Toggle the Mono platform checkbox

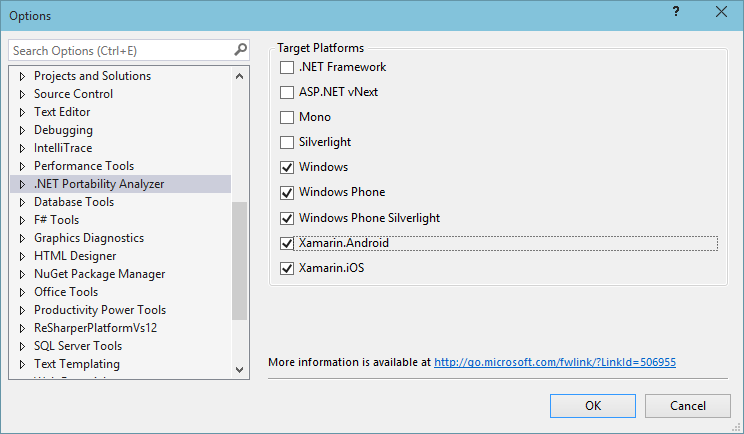pyautogui.click(x=288, y=118)
